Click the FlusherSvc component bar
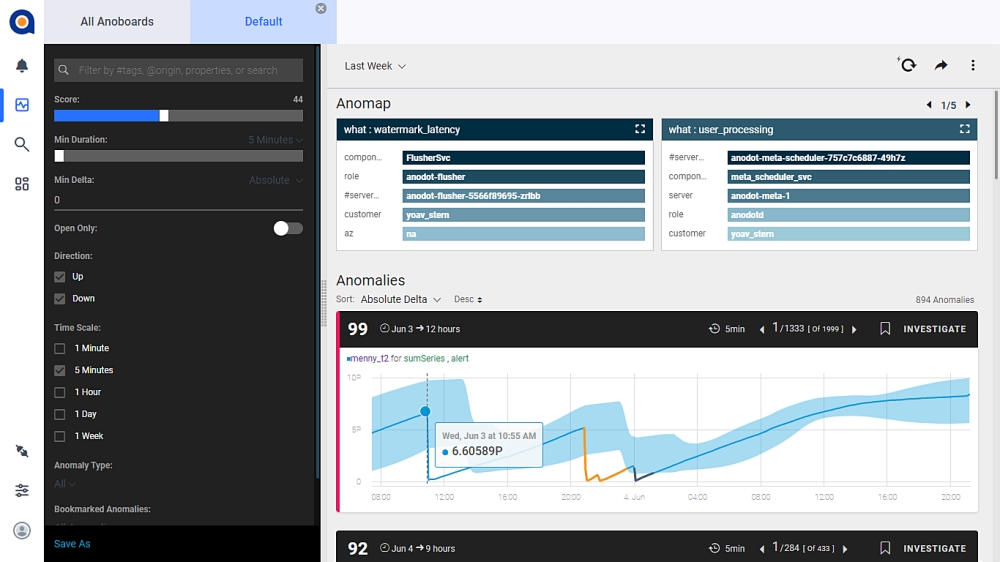The image size is (1000, 562). (x=524, y=158)
